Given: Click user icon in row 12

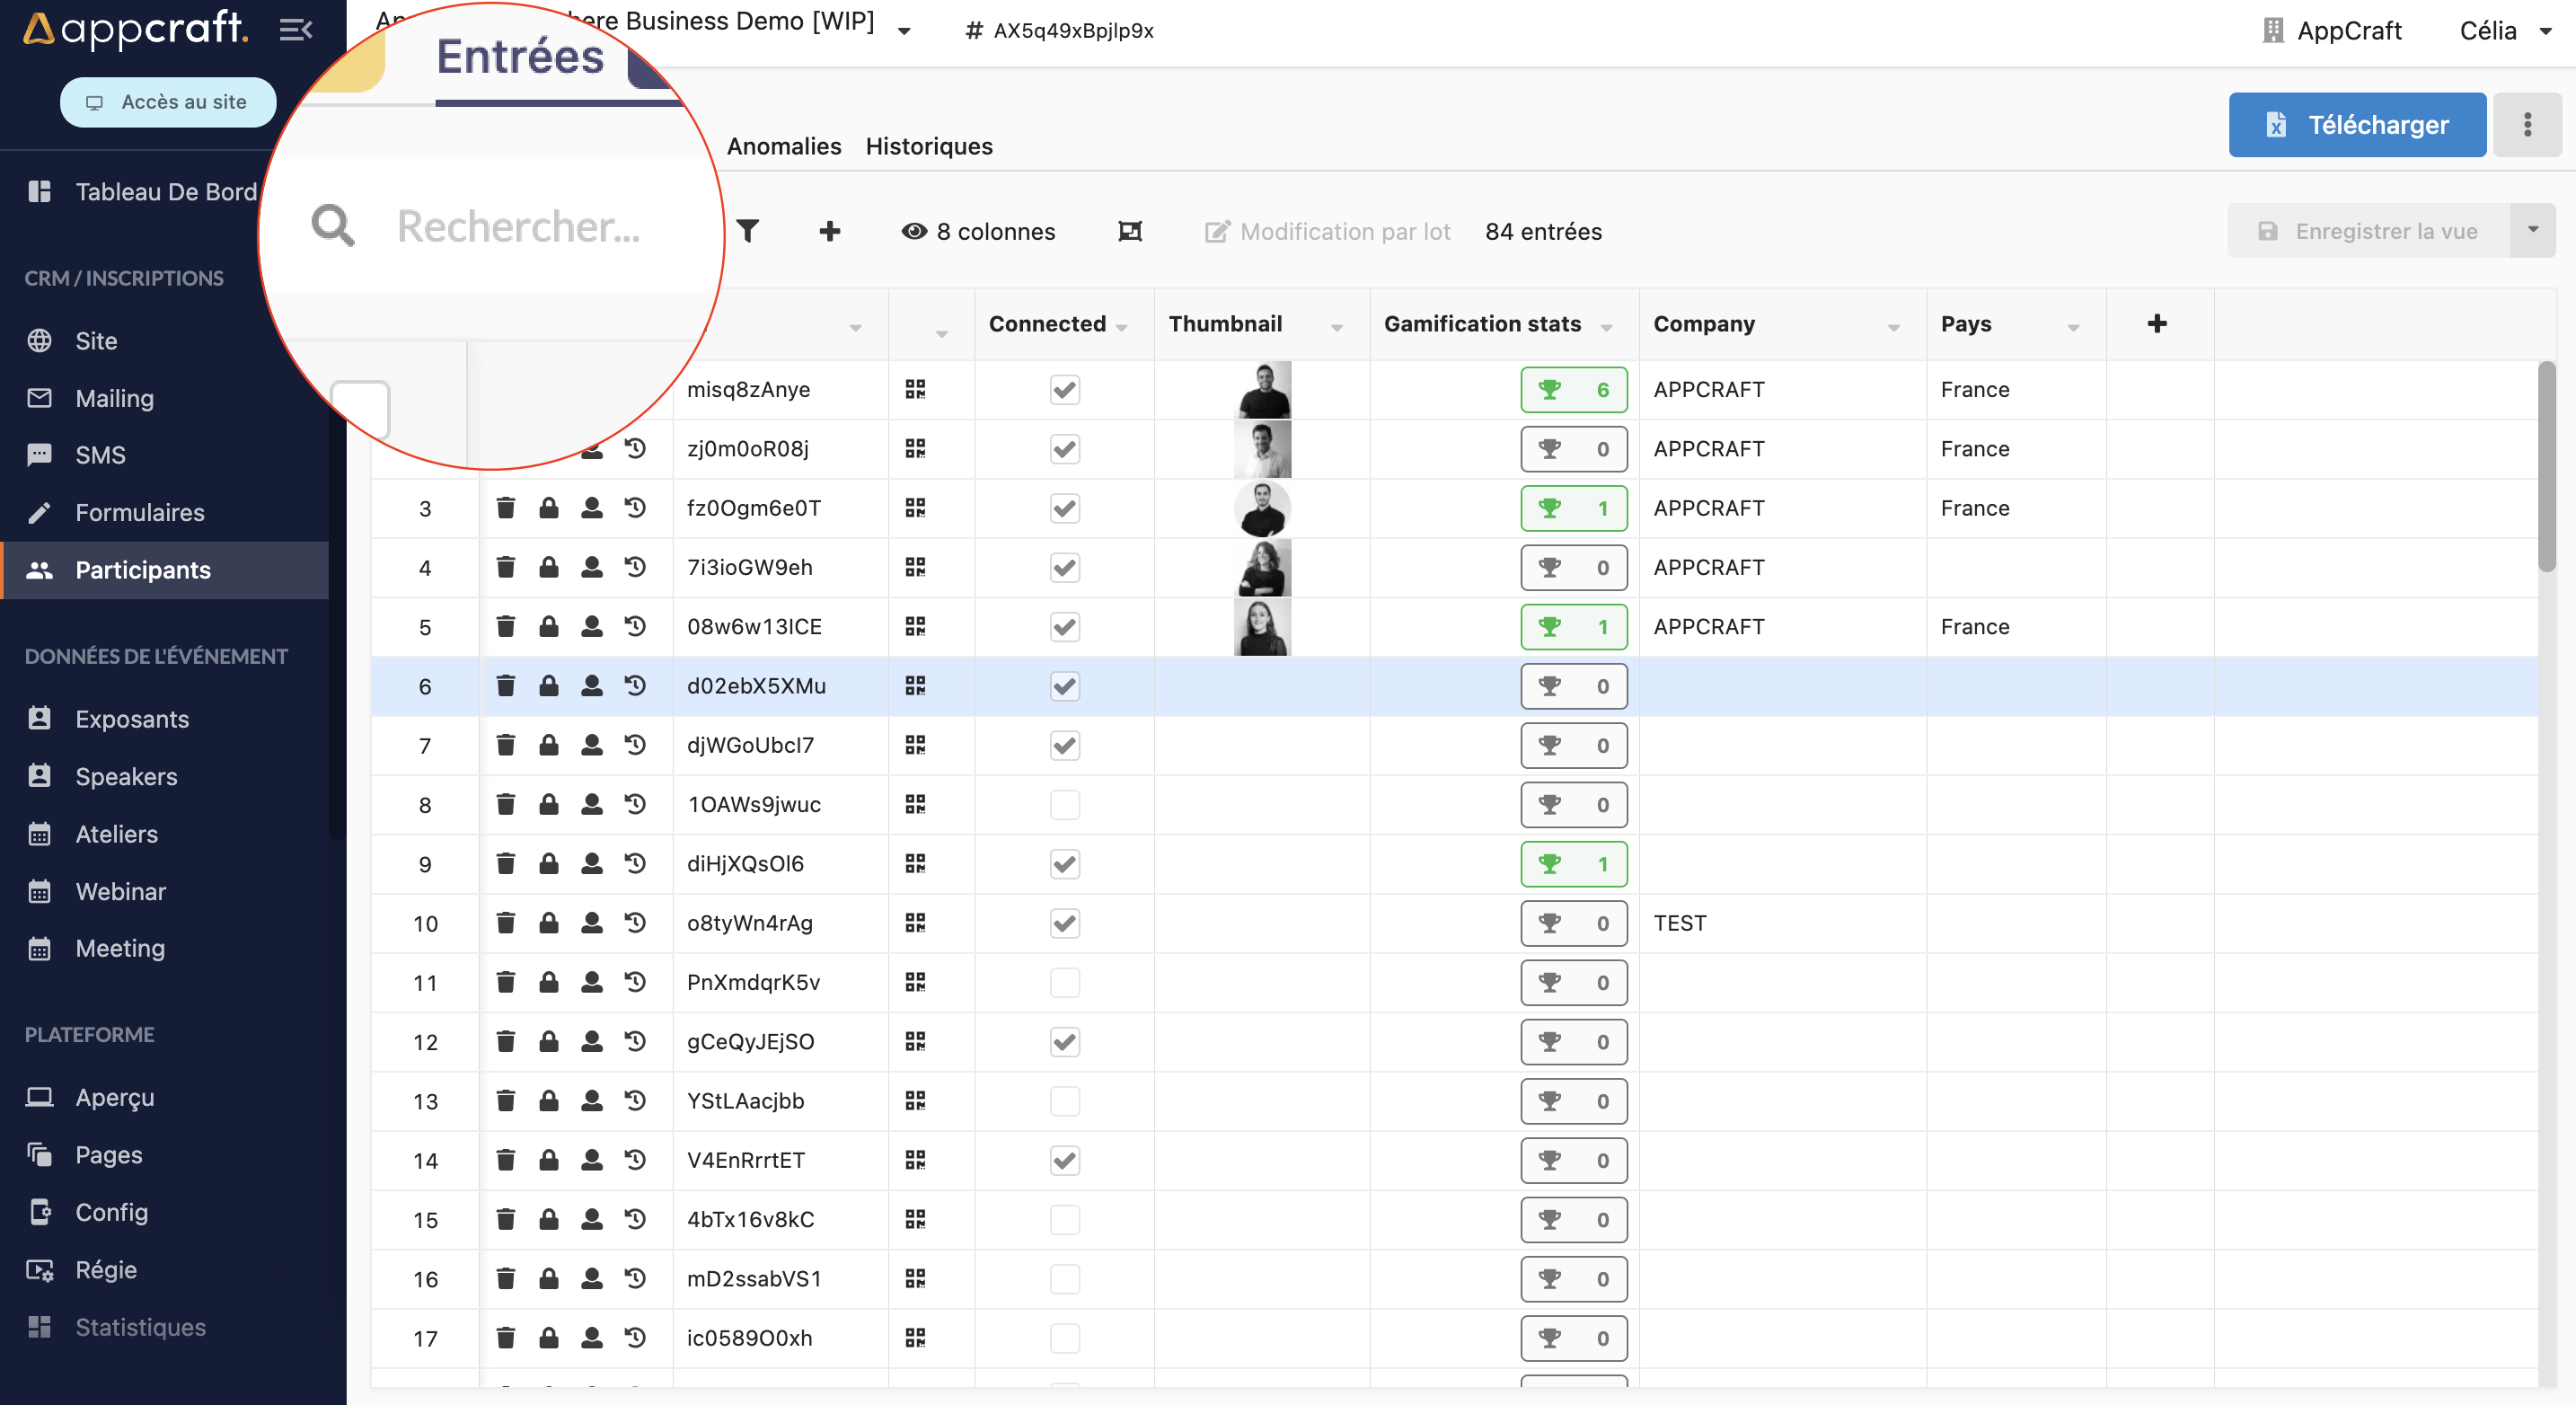Looking at the screenshot, I should 592,1041.
